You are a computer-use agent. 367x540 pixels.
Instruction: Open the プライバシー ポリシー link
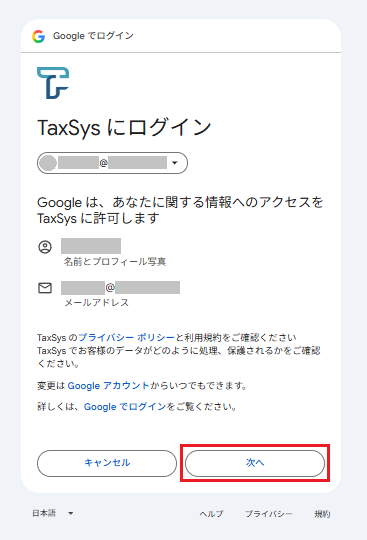126,338
